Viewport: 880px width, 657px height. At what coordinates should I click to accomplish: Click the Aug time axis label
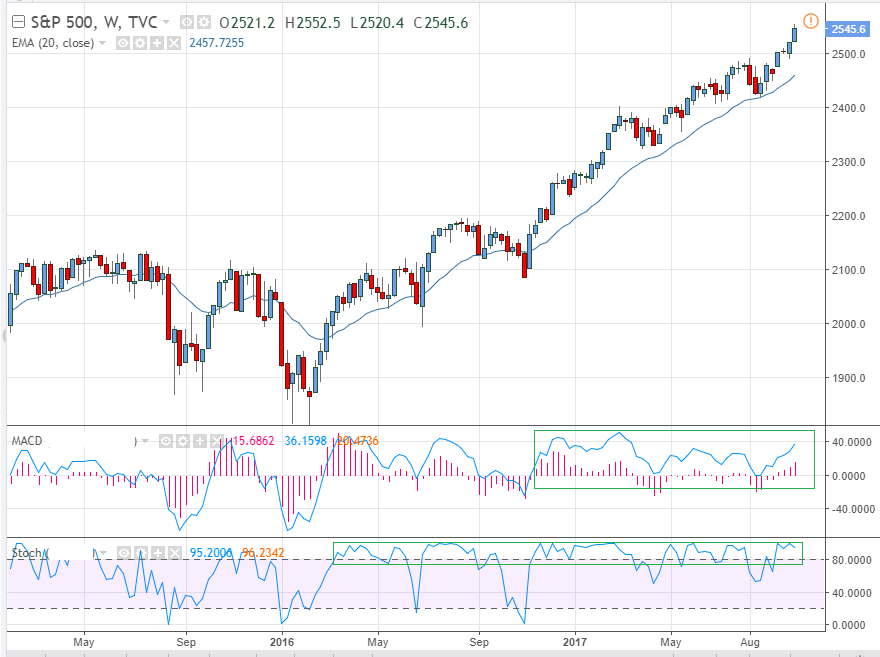[750, 642]
